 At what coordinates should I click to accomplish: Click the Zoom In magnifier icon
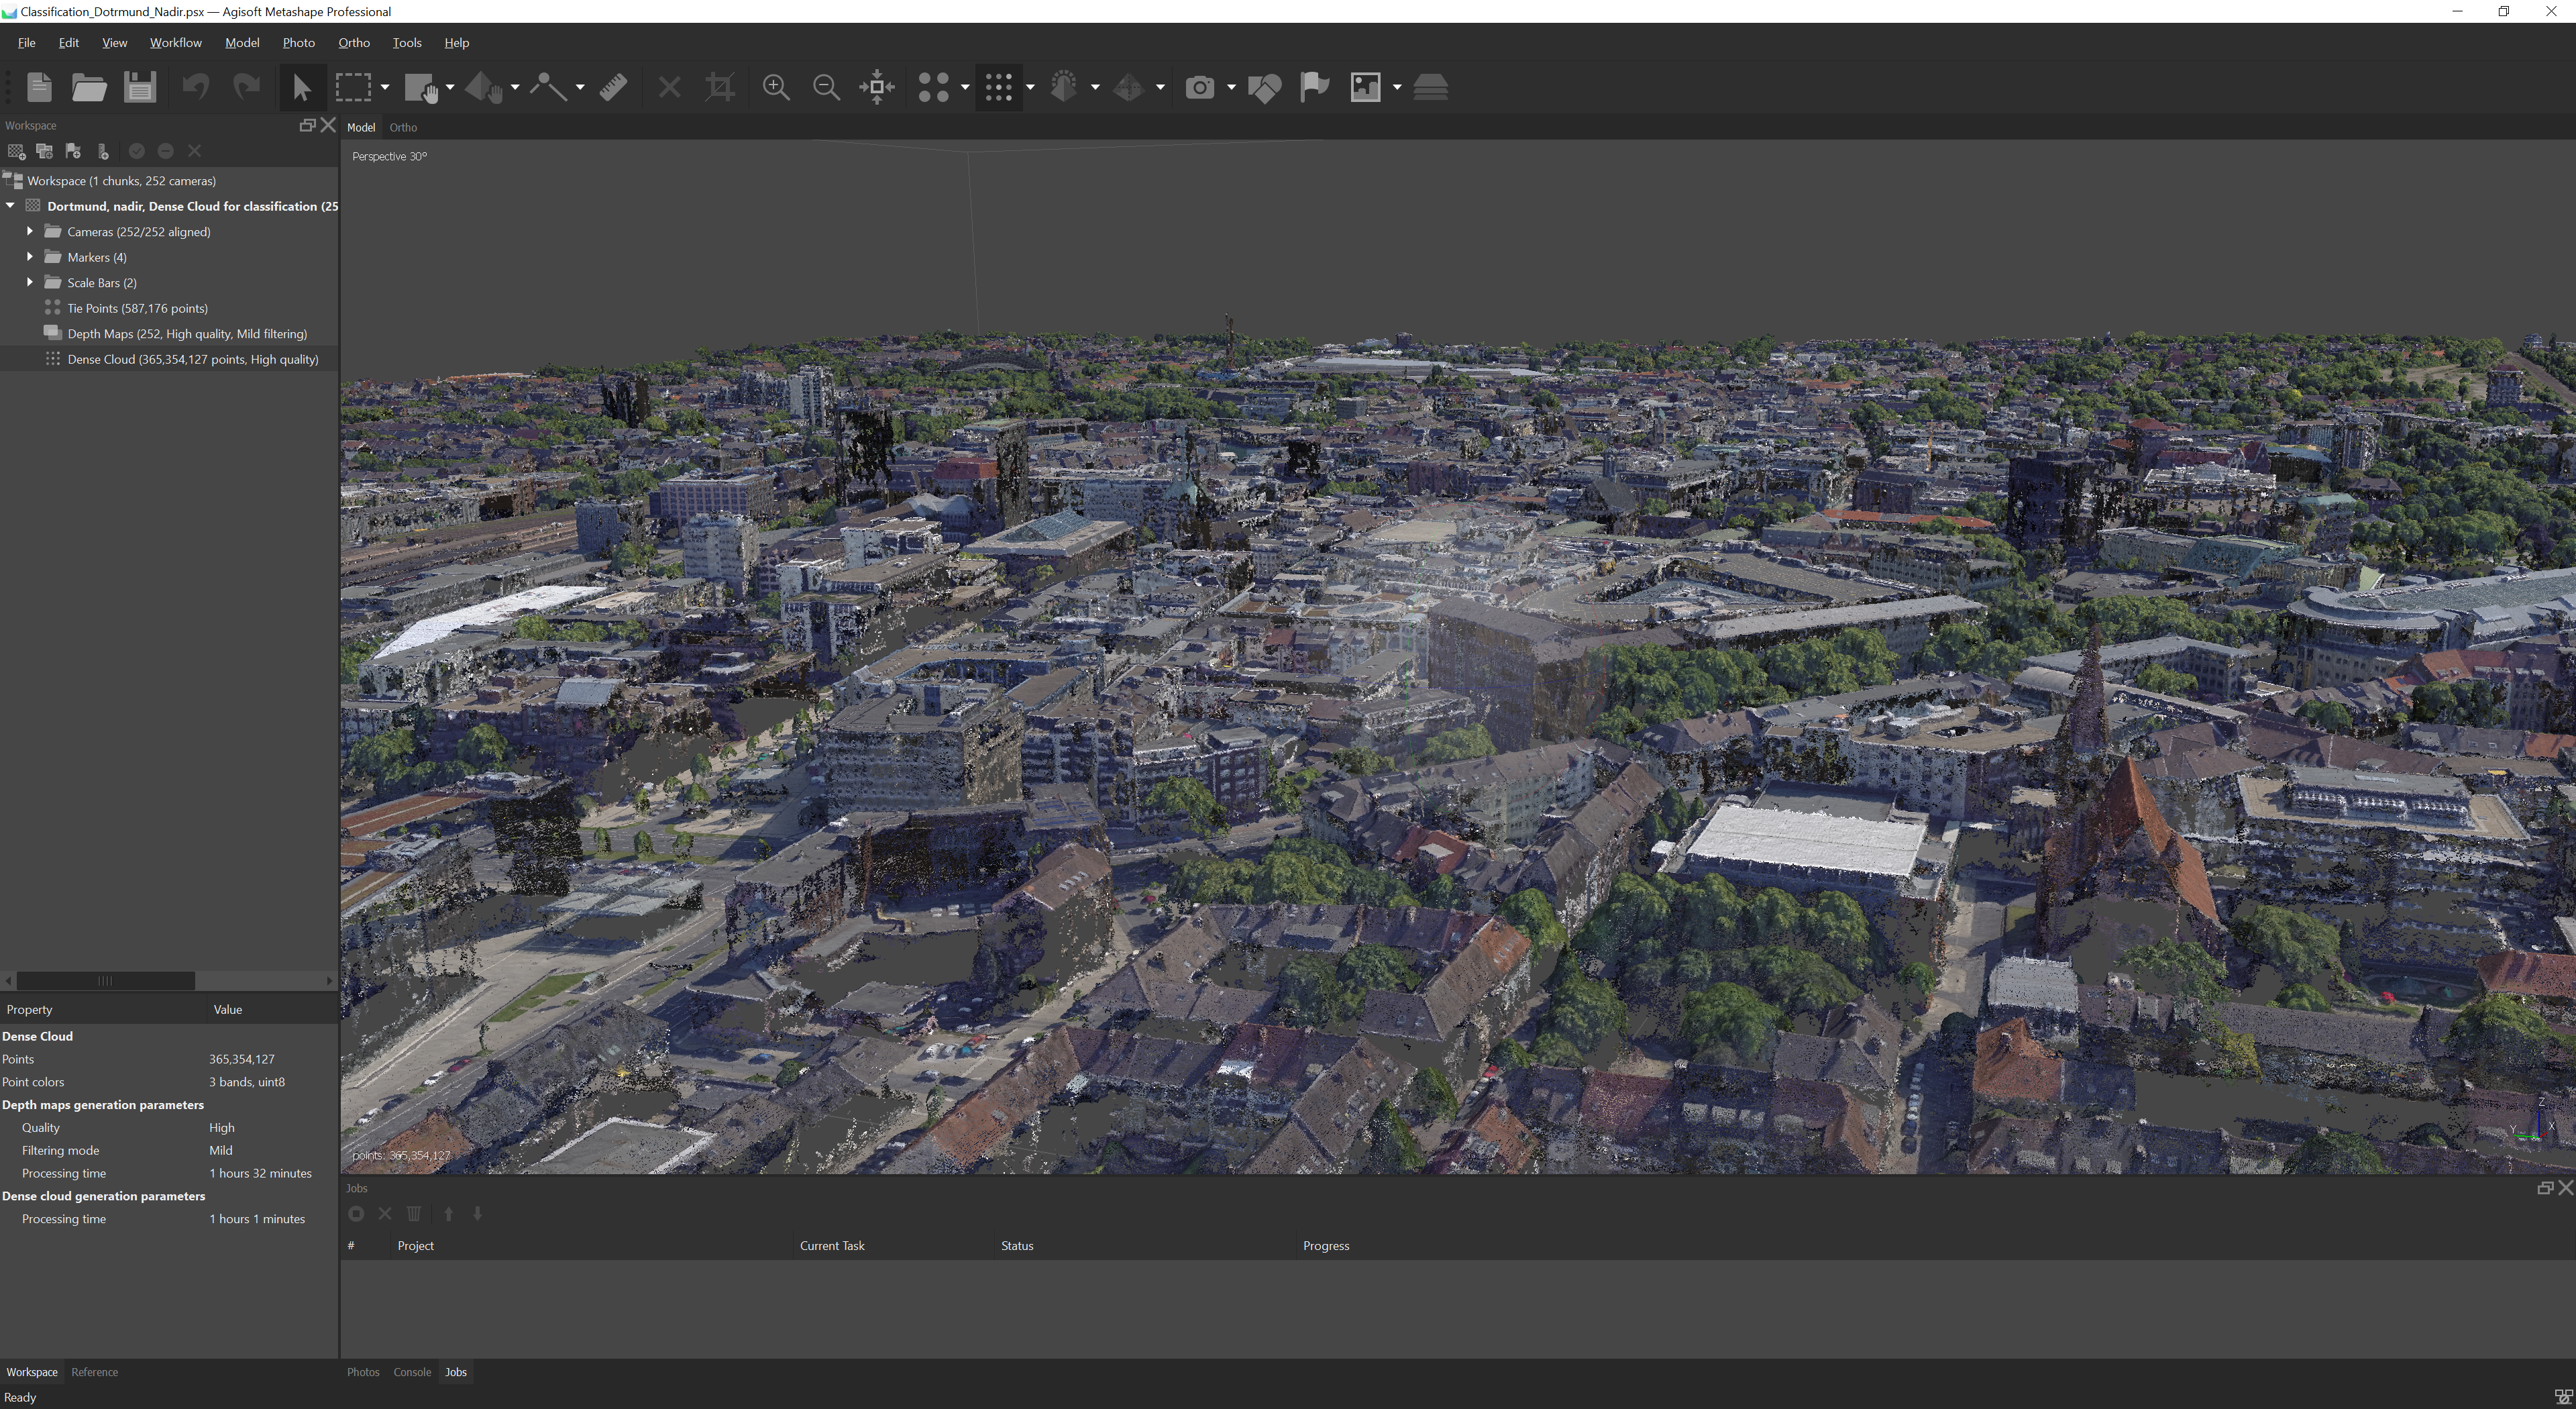coord(776,88)
